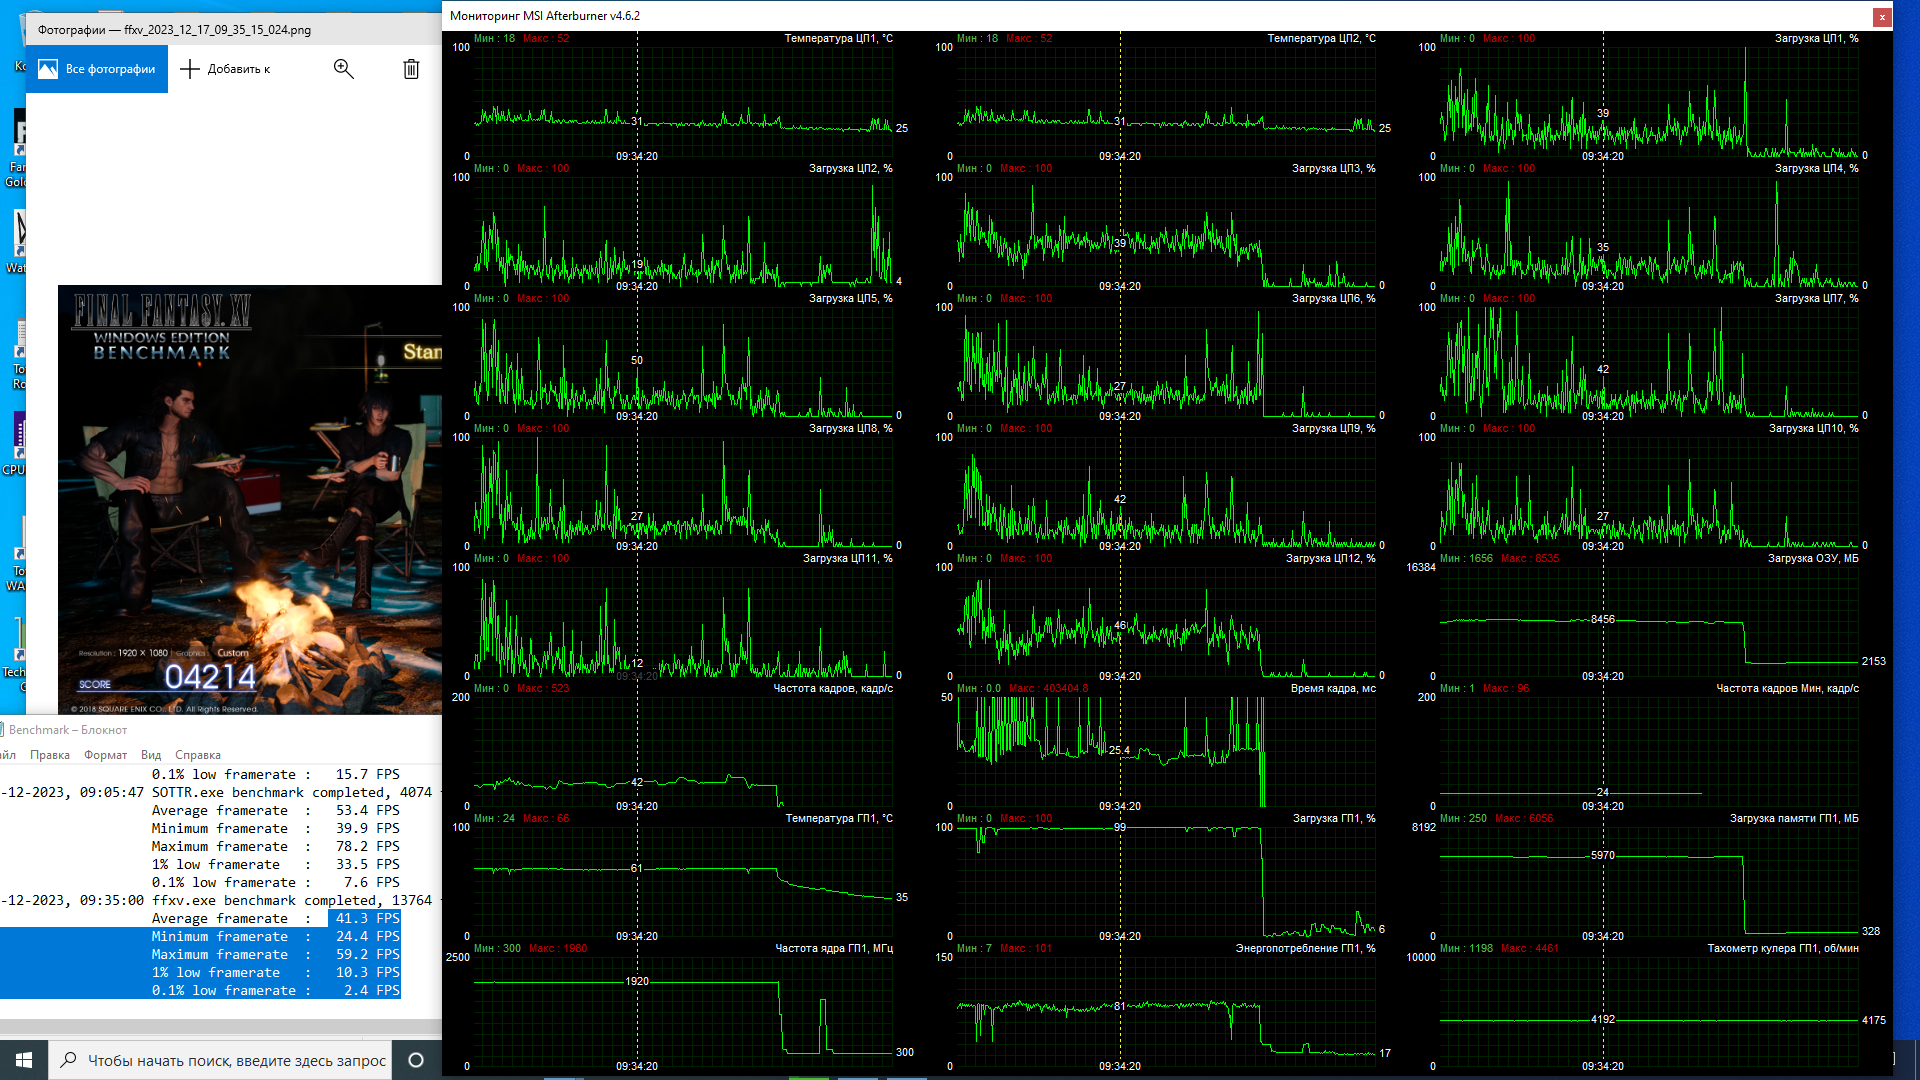Open the Справка menu in Notepad
Screen dimensions: 1920x1080
coord(198,755)
